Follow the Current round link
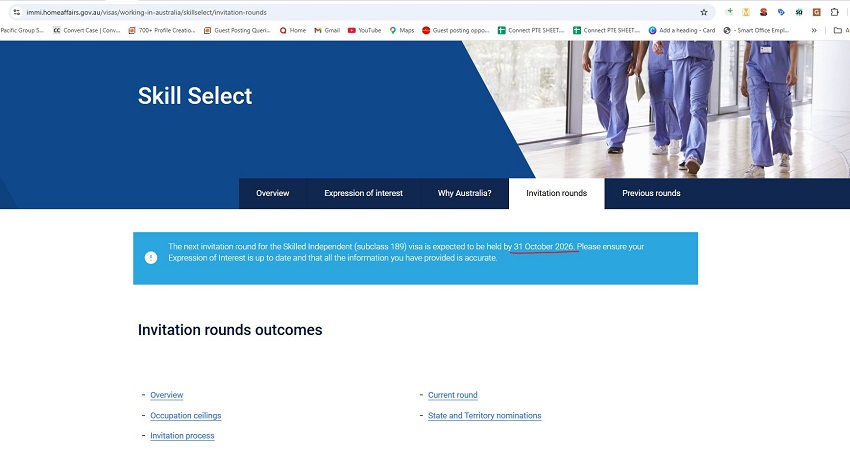This screenshot has height=460, width=850. 453,395
